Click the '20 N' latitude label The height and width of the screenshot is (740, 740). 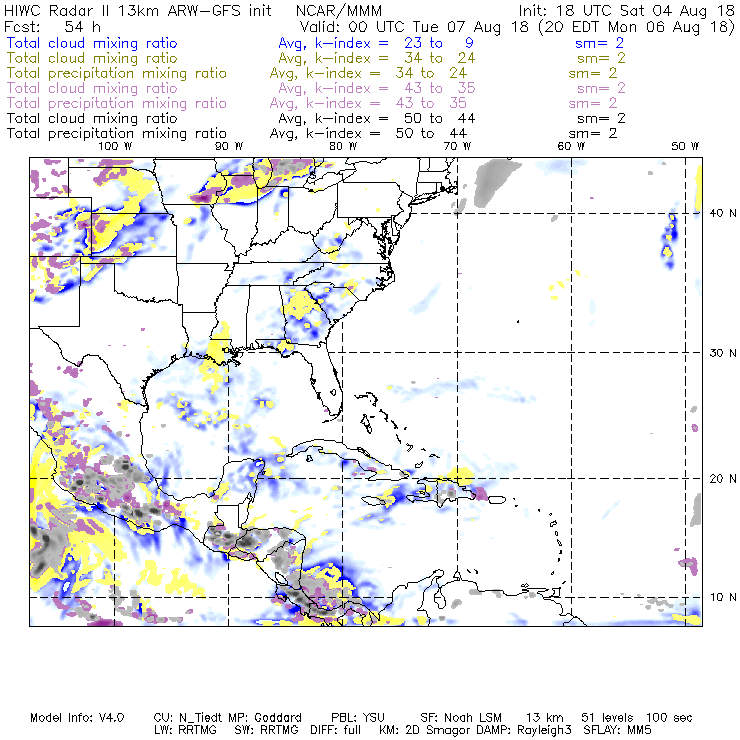tap(723, 479)
